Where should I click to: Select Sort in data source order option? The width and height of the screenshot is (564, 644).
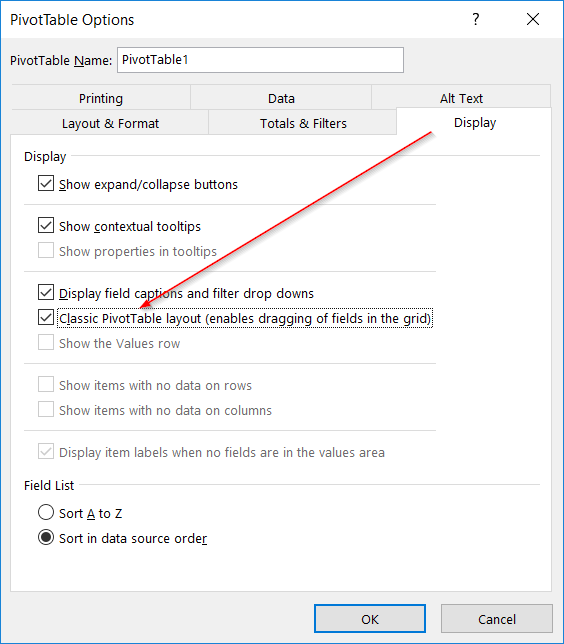coord(46,538)
